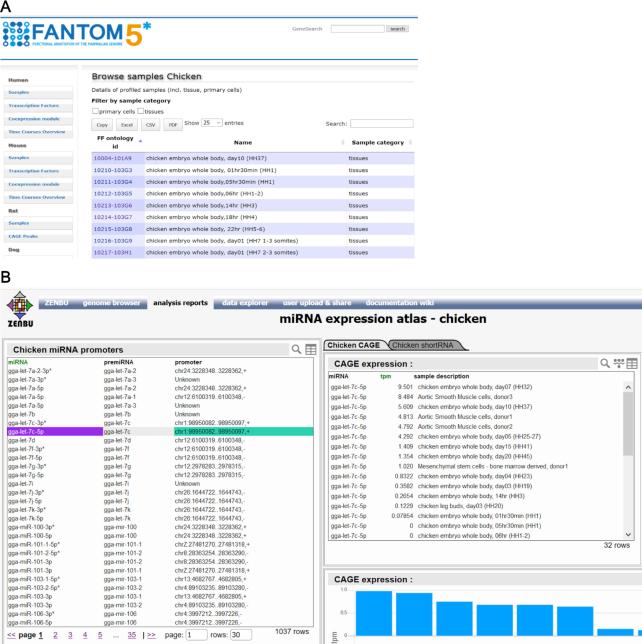Check the tissues filter checkbox

click(x=141, y=111)
